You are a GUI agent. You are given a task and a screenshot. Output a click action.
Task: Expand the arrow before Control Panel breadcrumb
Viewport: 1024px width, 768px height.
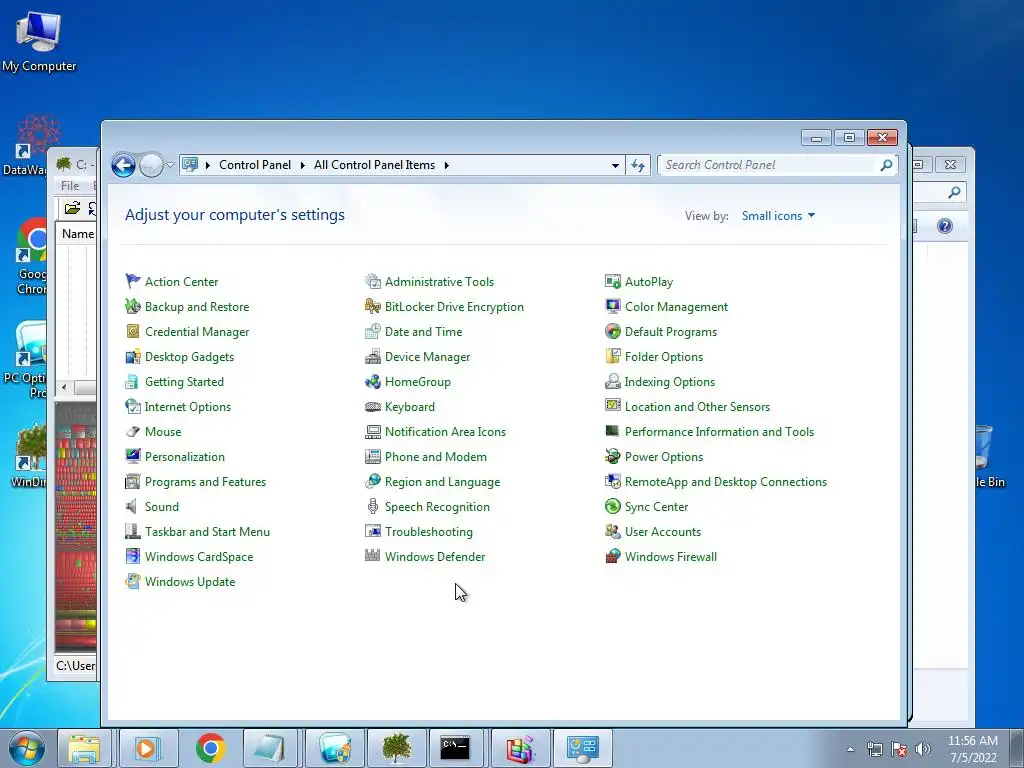click(x=208, y=165)
